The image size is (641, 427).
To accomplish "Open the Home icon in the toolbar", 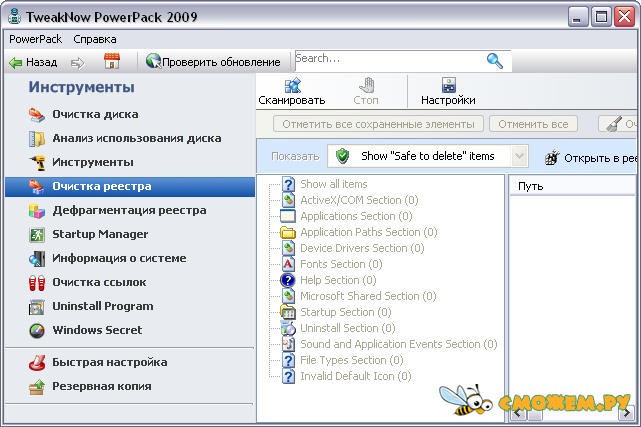I will [112, 61].
